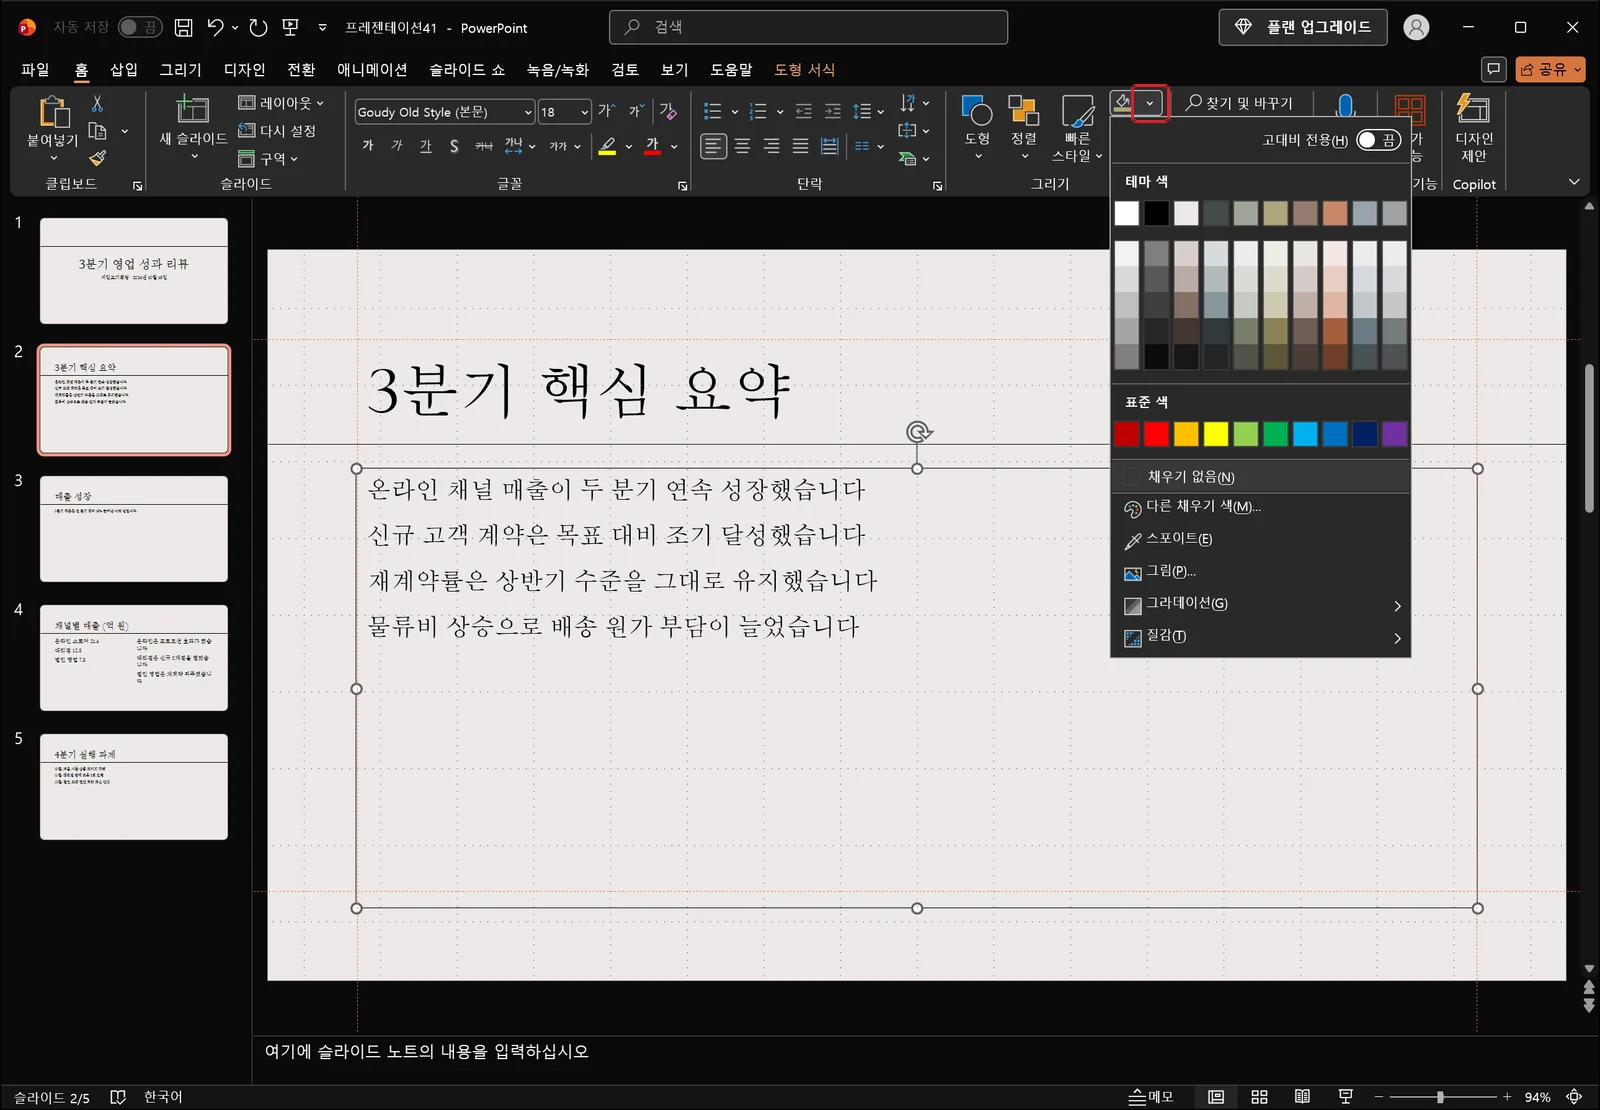Expand the Section dropdown
Image resolution: width=1600 pixels, height=1110 pixels.
coord(268,158)
